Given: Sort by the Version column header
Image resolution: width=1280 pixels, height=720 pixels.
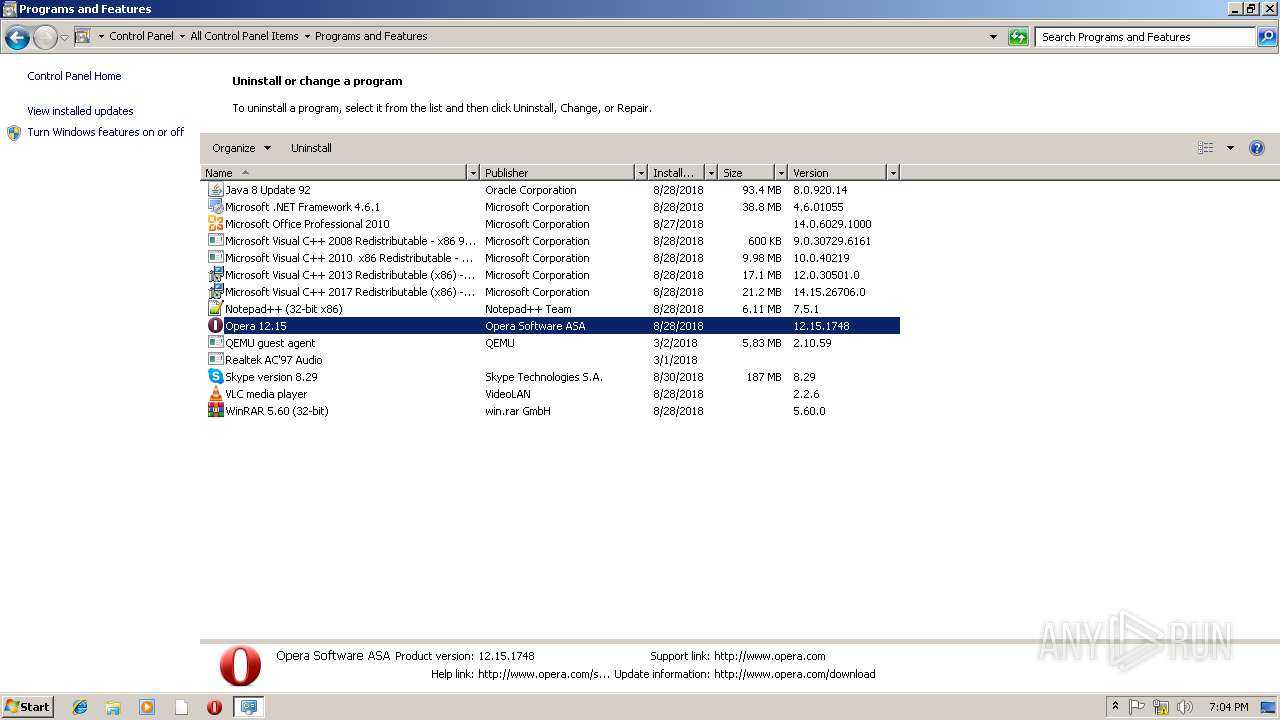Looking at the screenshot, I should click(x=838, y=173).
